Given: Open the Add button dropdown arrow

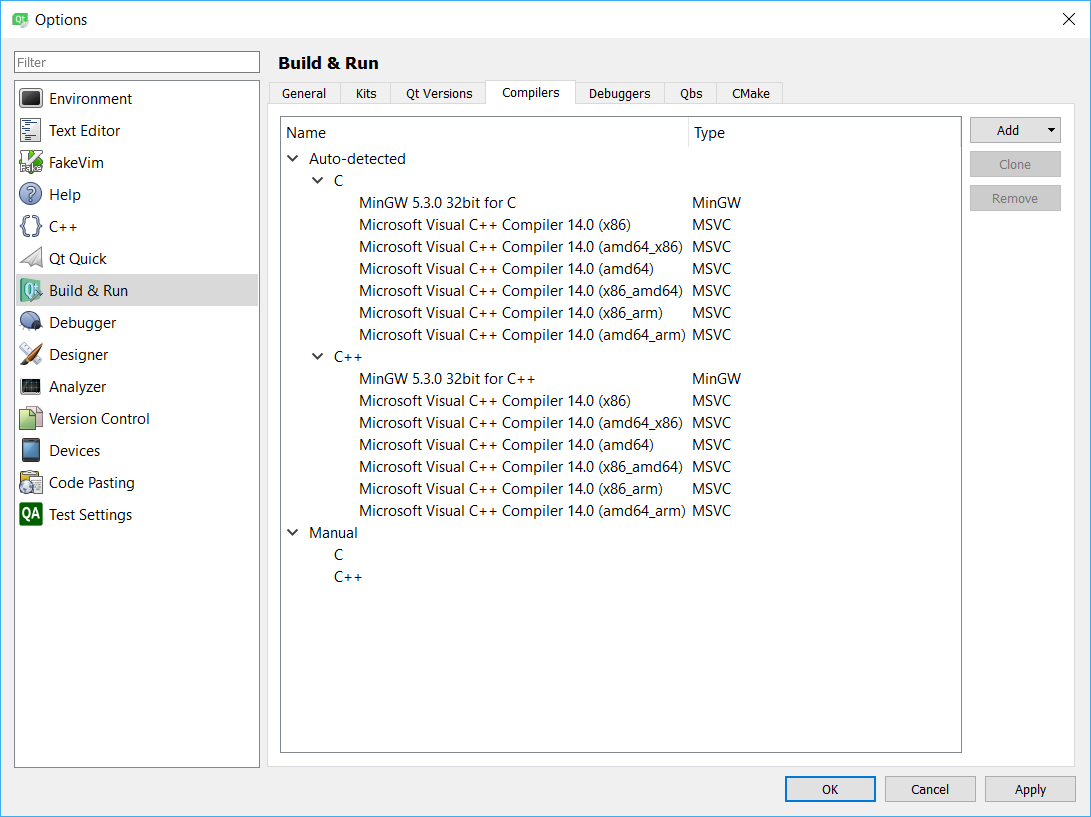Looking at the screenshot, I should pos(1051,130).
